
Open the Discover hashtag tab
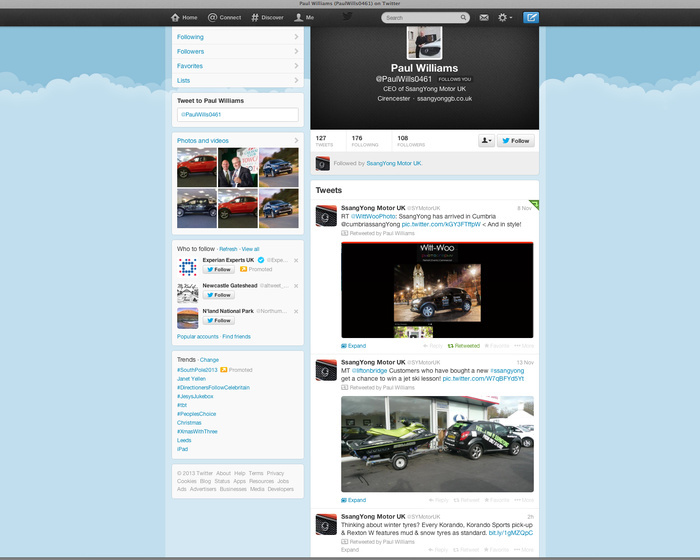coord(267,17)
